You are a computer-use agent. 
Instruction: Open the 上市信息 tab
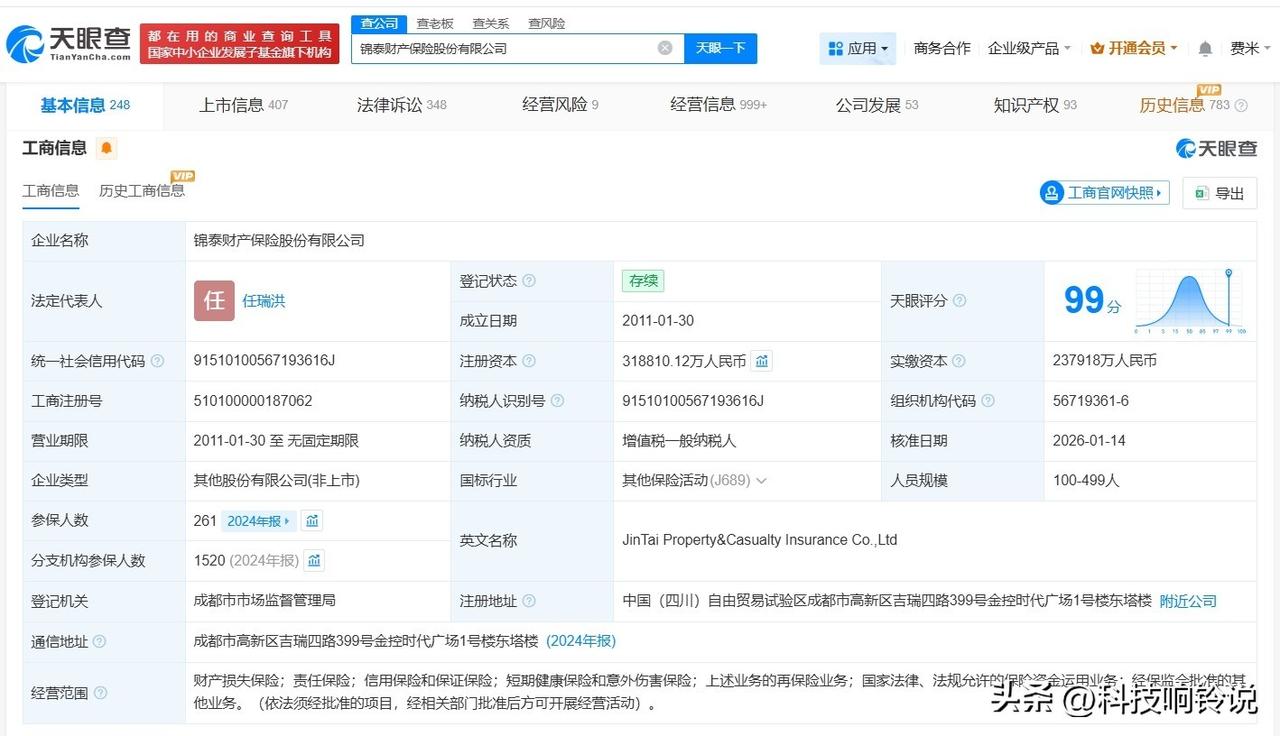point(243,105)
